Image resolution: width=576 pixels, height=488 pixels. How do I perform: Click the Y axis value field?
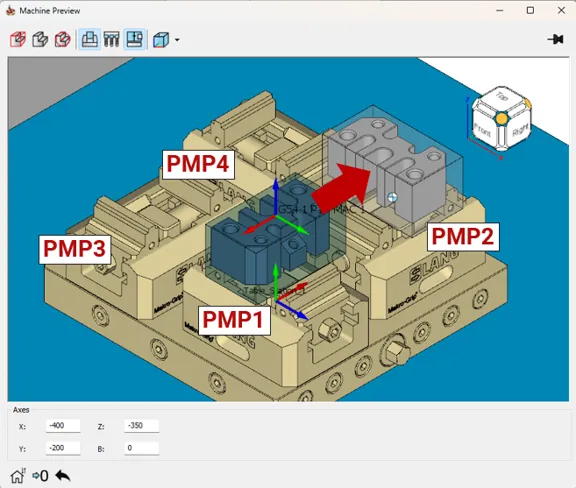pos(63,448)
